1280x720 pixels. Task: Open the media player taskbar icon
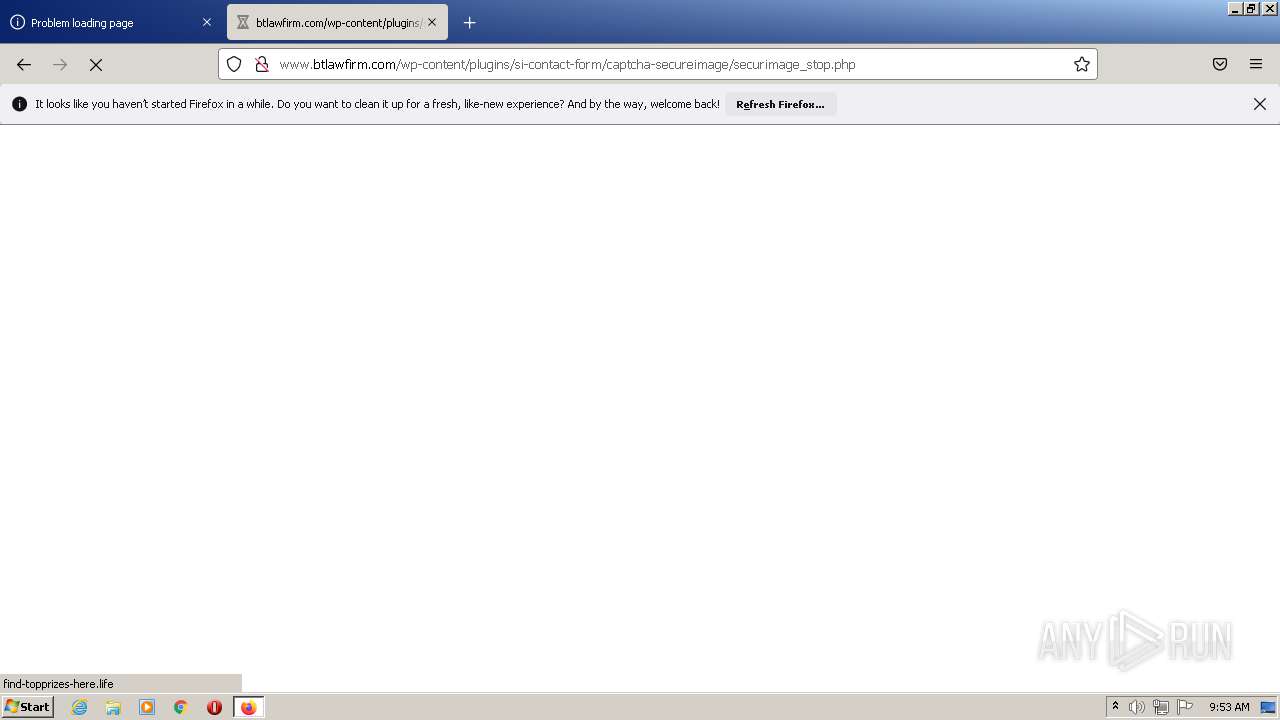147,707
